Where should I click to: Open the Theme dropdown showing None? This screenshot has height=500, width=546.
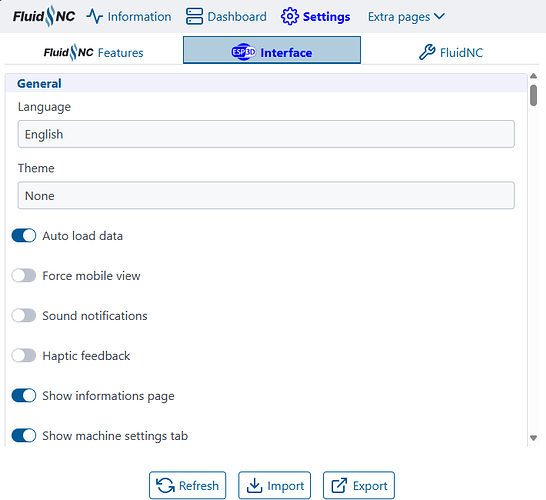pos(266,195)
